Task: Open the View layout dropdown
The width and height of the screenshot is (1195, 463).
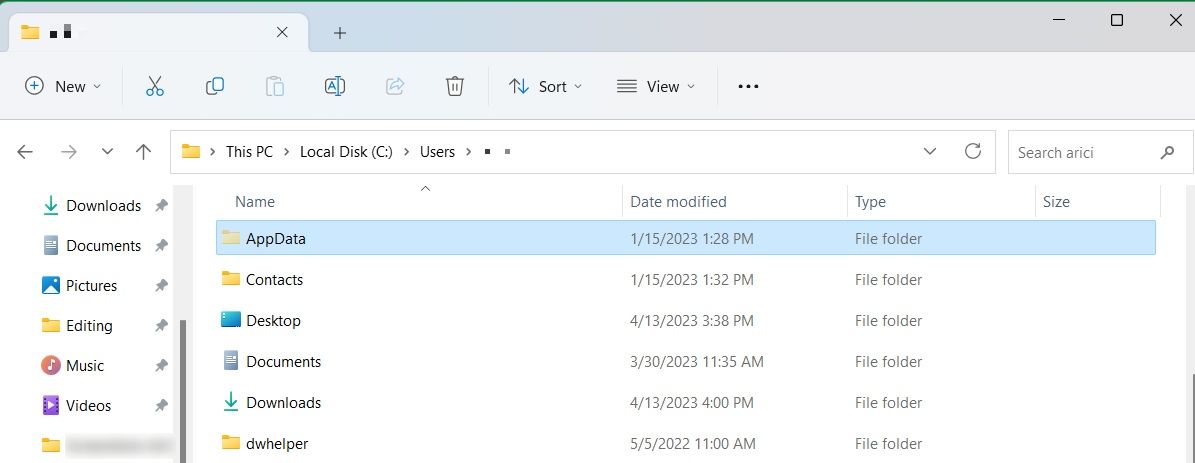Action: [x=655, y=86]
